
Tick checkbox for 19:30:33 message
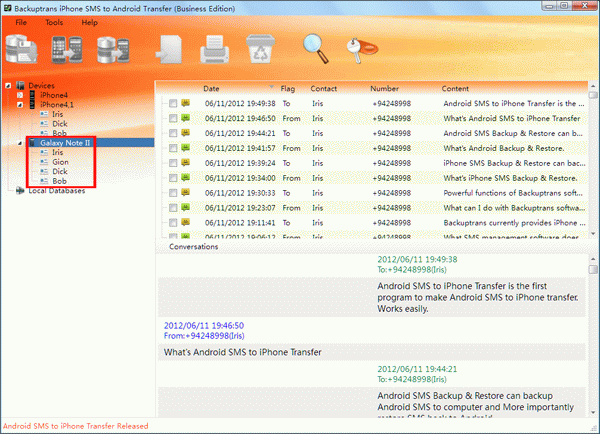pos(173,193)
